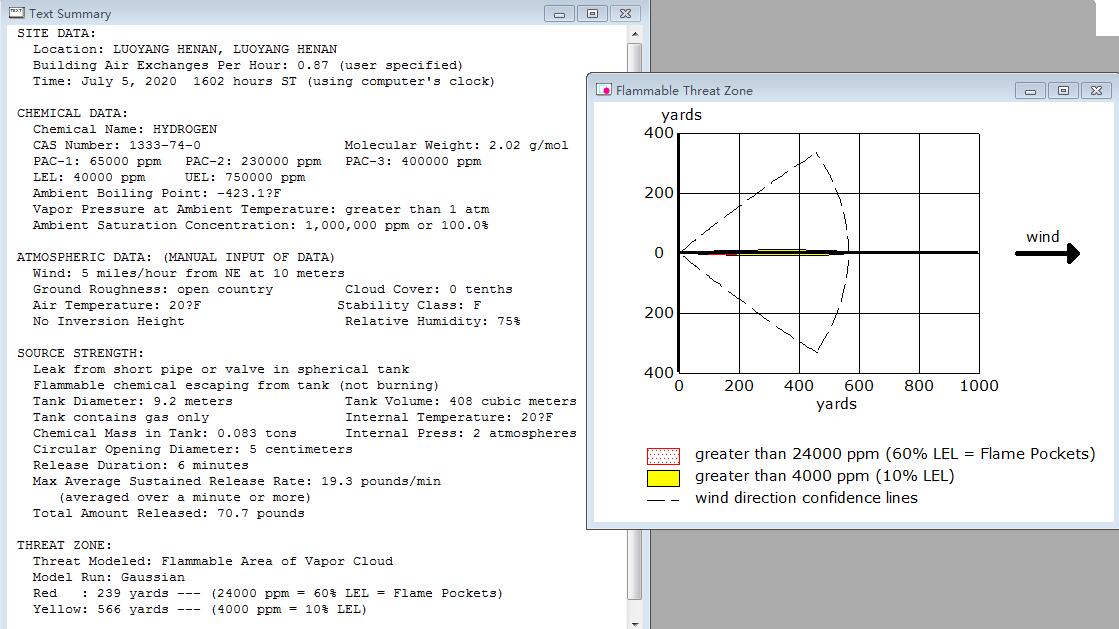
Task: Click the 'greater than 24000 ppm' legend label
Action: (x=895, y=454)
